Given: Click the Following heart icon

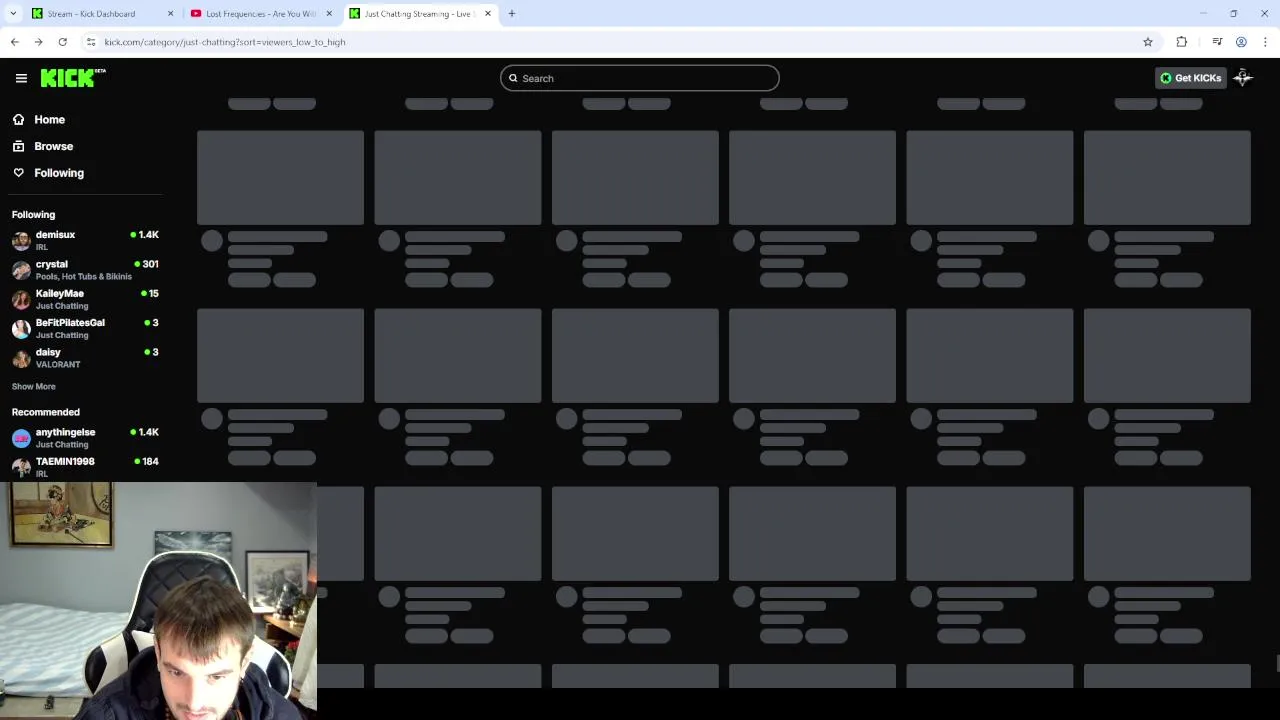Looking at the screenshot, I should point(18,173).
